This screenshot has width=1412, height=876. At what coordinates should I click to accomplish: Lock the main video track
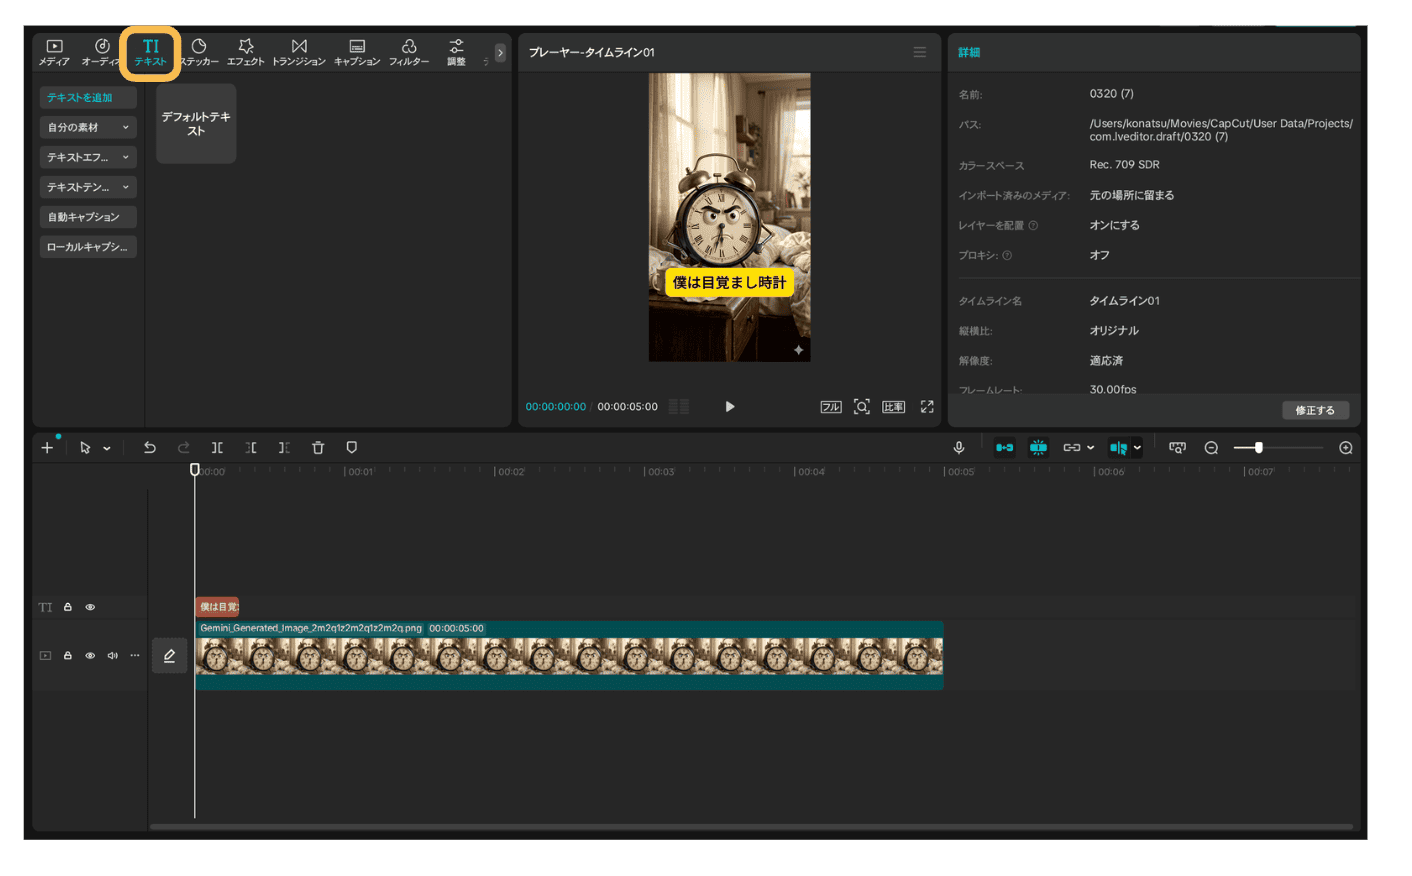pos(68,656)
